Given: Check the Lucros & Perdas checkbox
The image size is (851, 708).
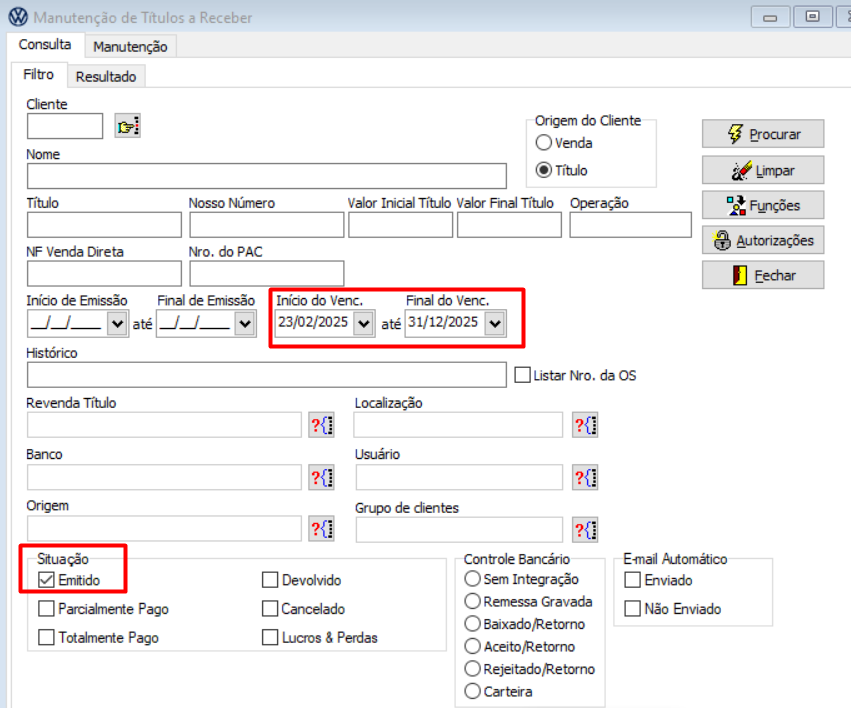Looking at the screenshot, I should [270, 637].
